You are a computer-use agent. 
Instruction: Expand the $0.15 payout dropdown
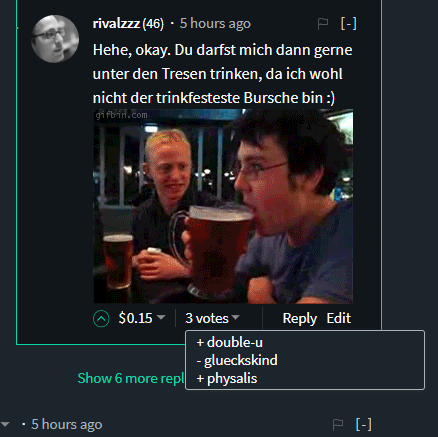coord(142,318)
